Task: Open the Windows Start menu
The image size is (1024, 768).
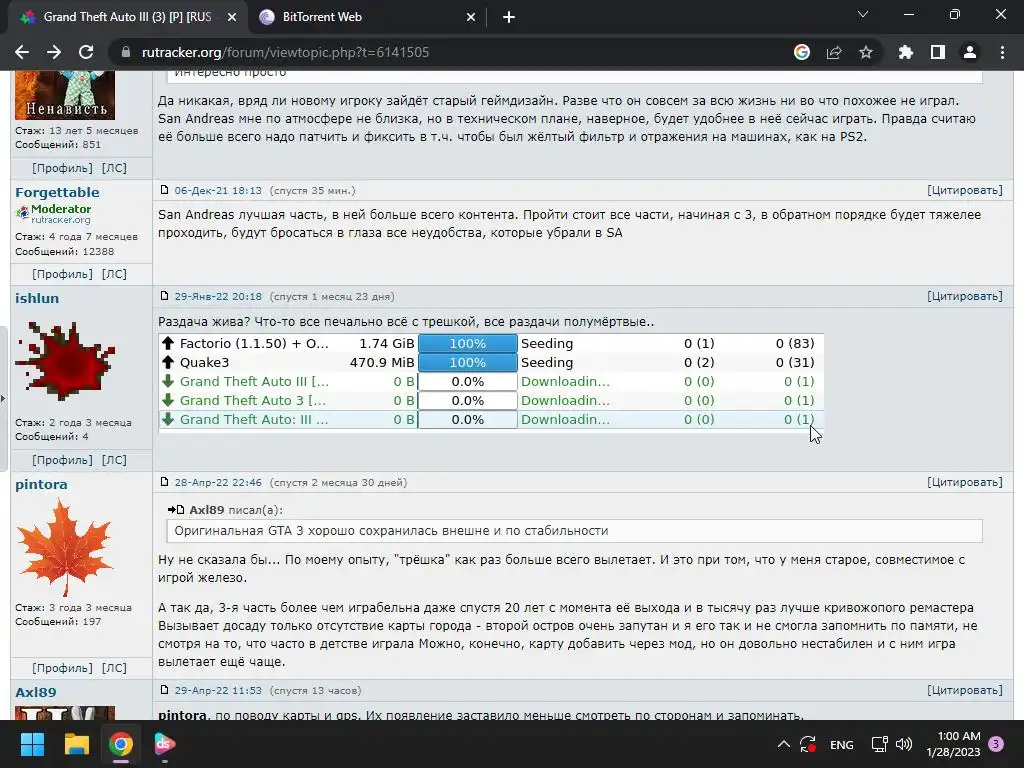Action: (x=32, y=744)
